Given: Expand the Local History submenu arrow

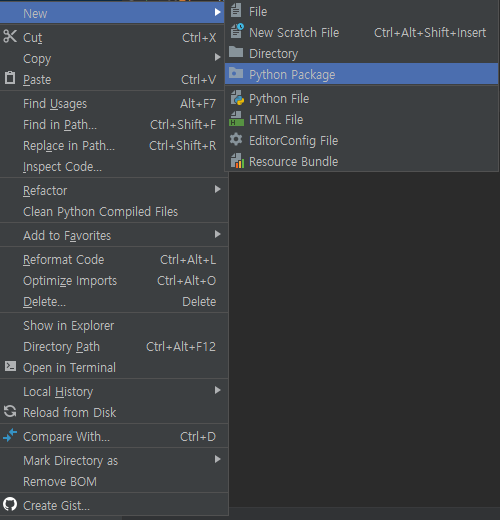Looking at the screenshot, I should (x=217, y=390).
